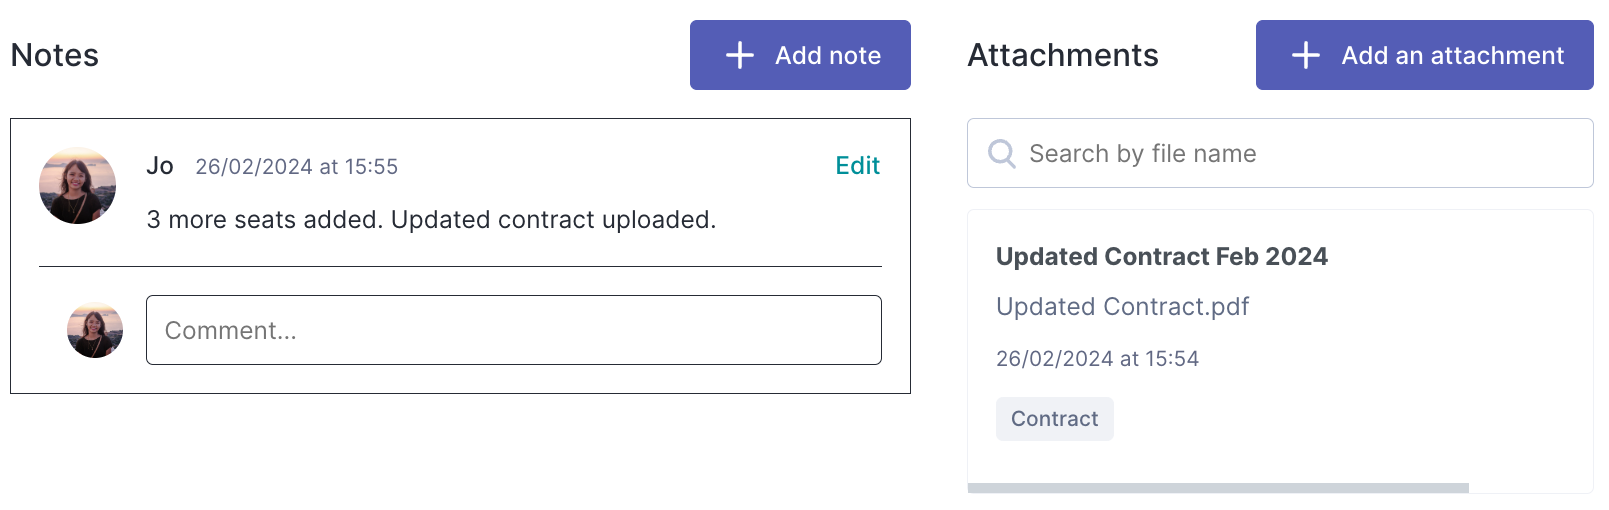The image size is (1609, 510).
Task: Focus the Comment... input field
Action: (x=514, y=330)
